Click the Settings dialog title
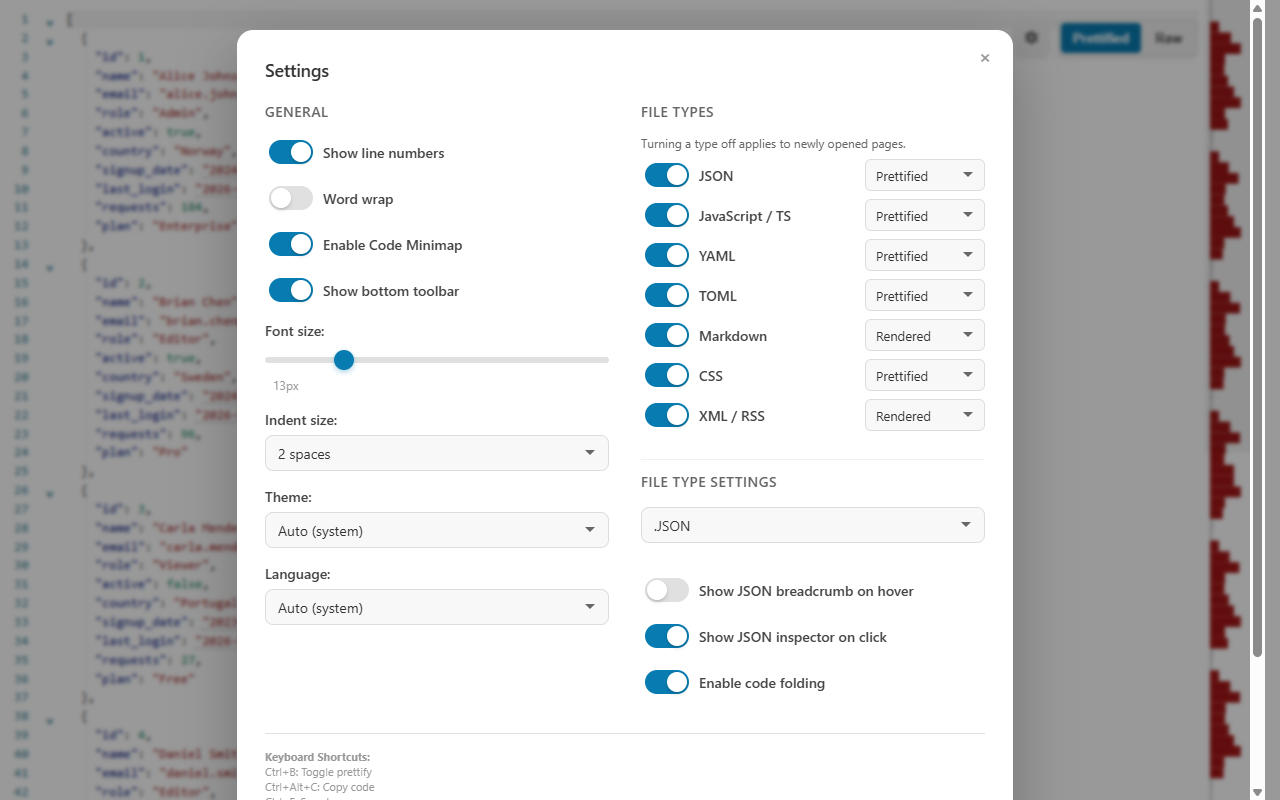Image resolution: width=1280 pixels, height=800 pixels. [x=297, y=71]
